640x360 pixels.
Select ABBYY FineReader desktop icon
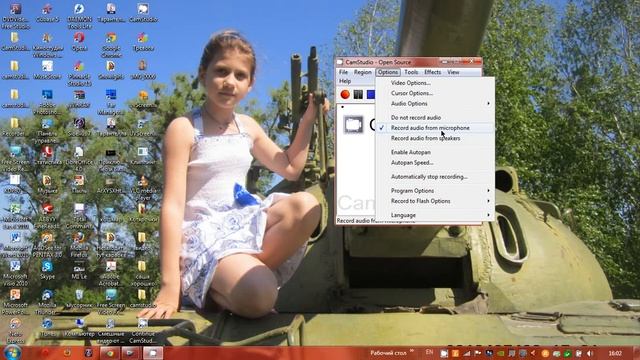point(47,216)
